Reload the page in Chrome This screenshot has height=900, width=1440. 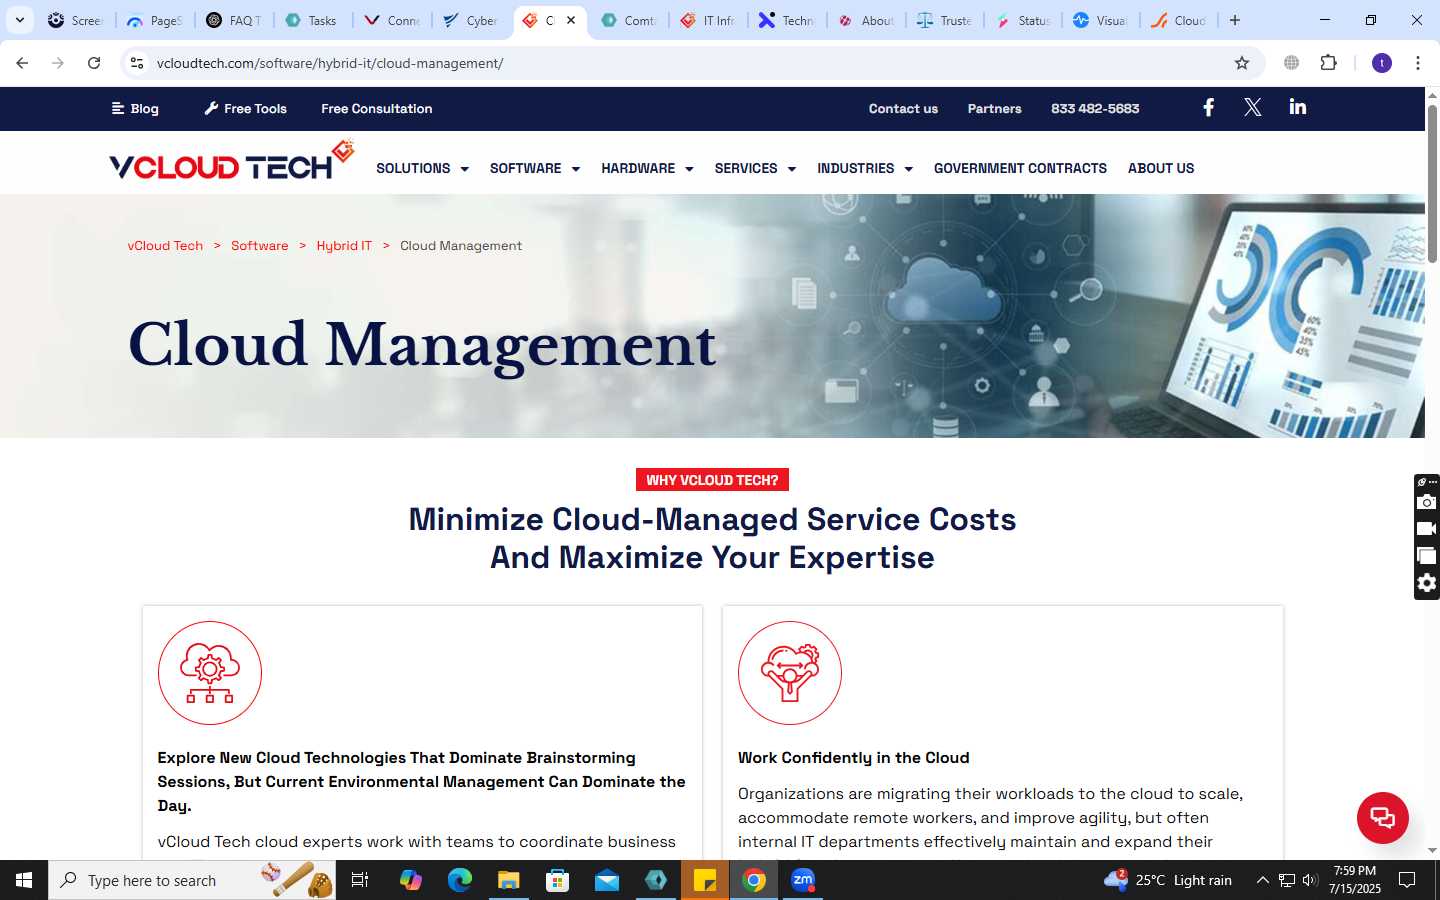coord(94,63)
